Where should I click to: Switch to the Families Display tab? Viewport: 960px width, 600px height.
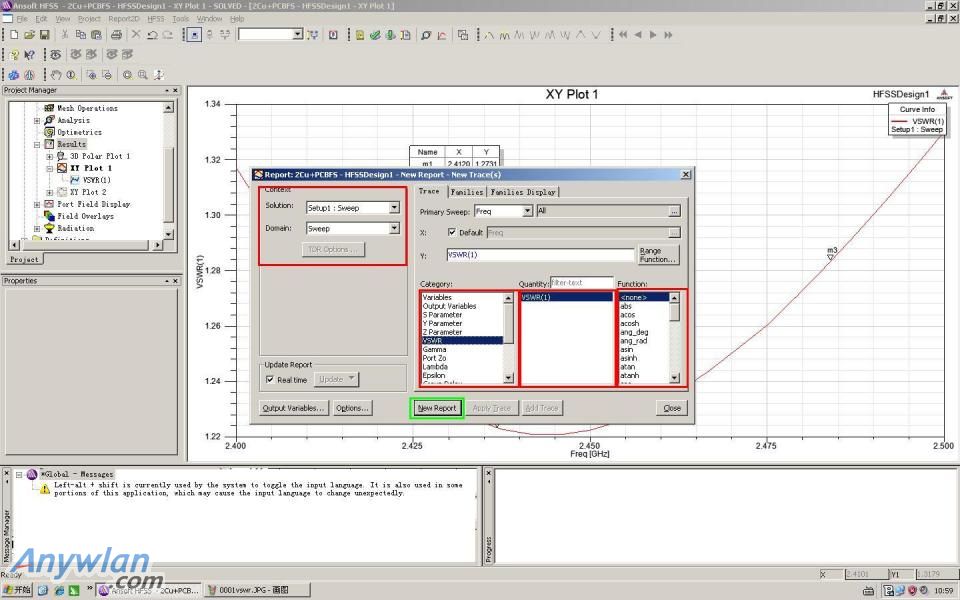[523, 192]
